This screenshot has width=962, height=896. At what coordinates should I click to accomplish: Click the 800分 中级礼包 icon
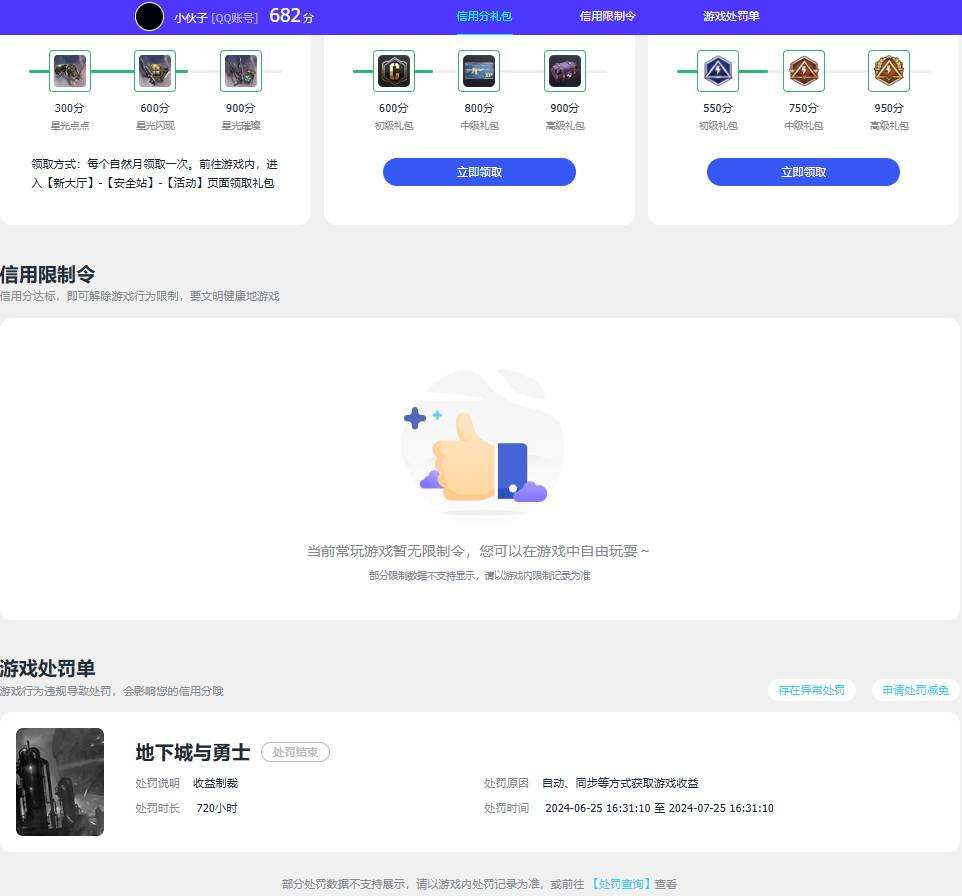click(479, 71)
